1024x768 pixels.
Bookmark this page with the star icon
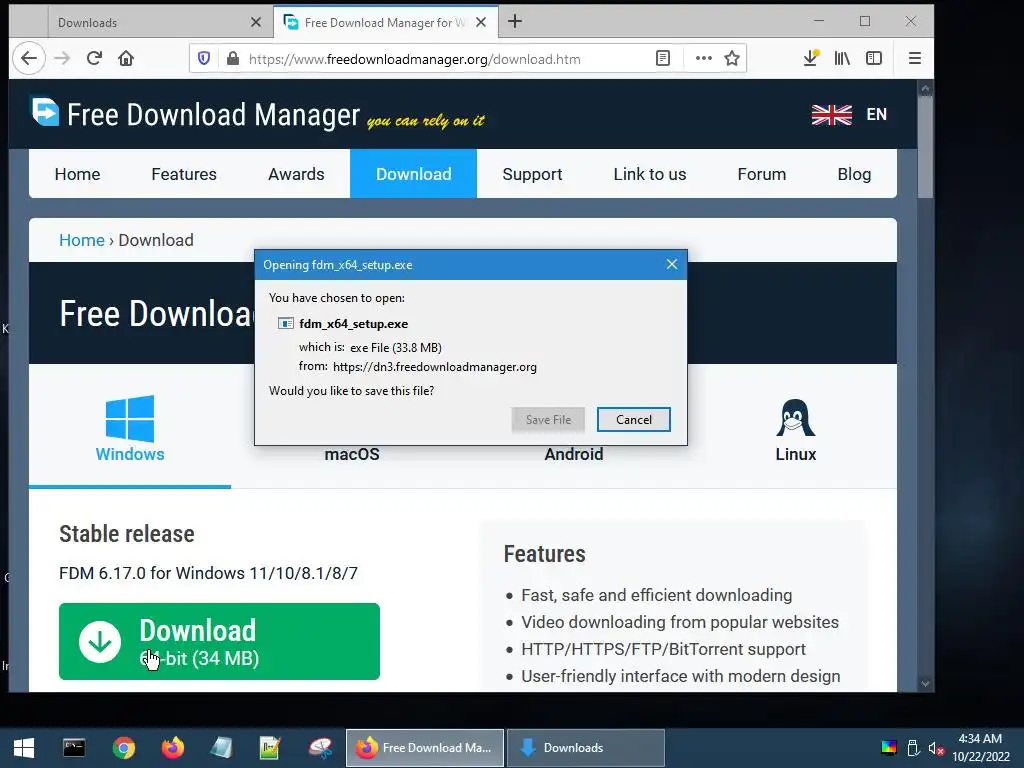(732, 59)
